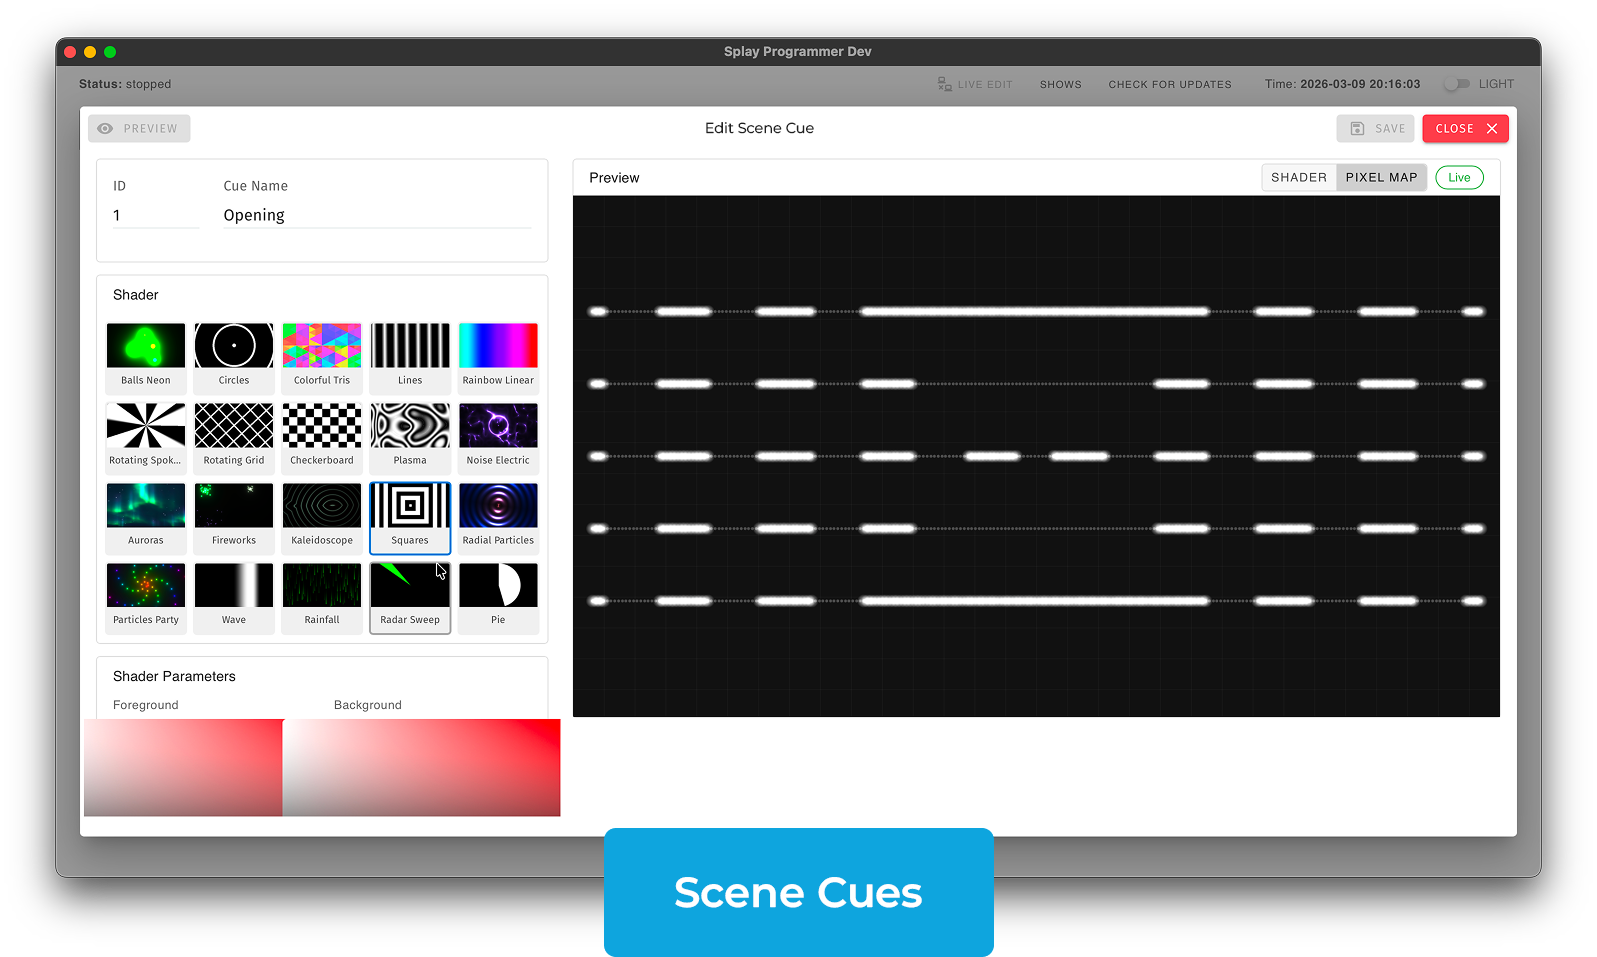Screen dimensions: 1597x957
Task: Close the Edit Scene Cue dialog
Action: coord(1465,129)
